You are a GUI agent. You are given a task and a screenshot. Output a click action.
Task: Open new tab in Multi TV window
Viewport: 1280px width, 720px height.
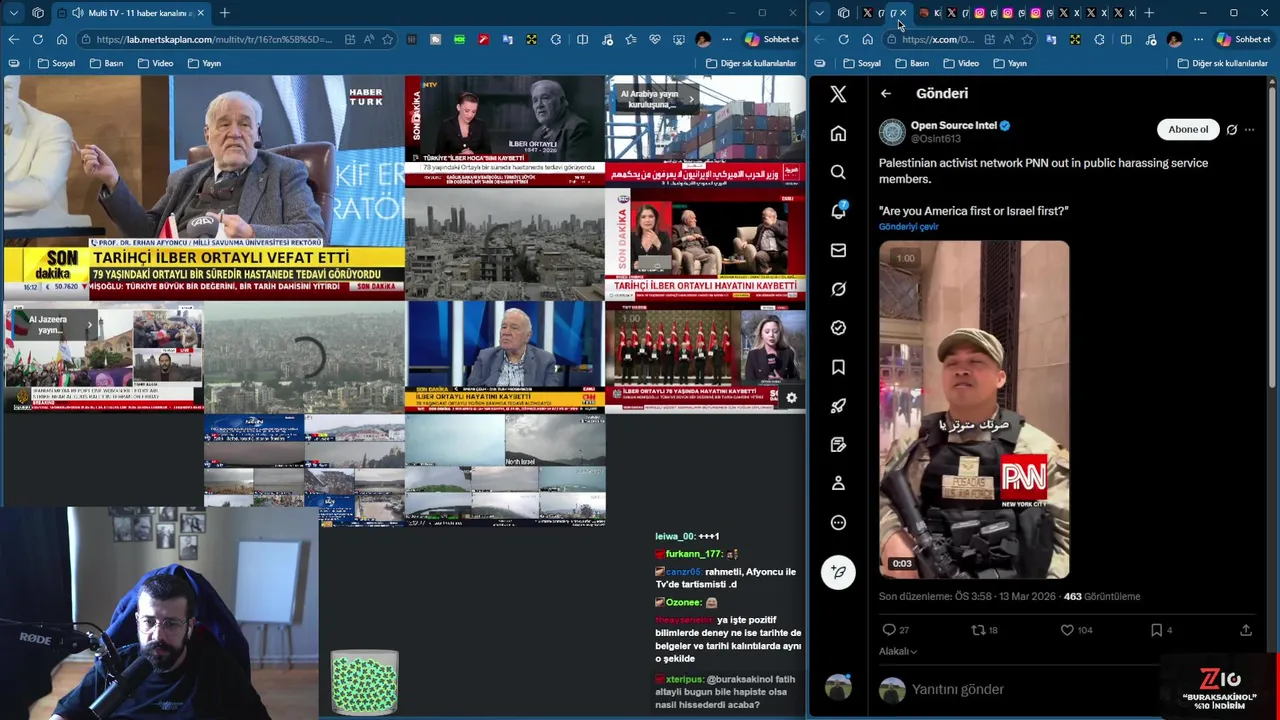tap(224, 13)
